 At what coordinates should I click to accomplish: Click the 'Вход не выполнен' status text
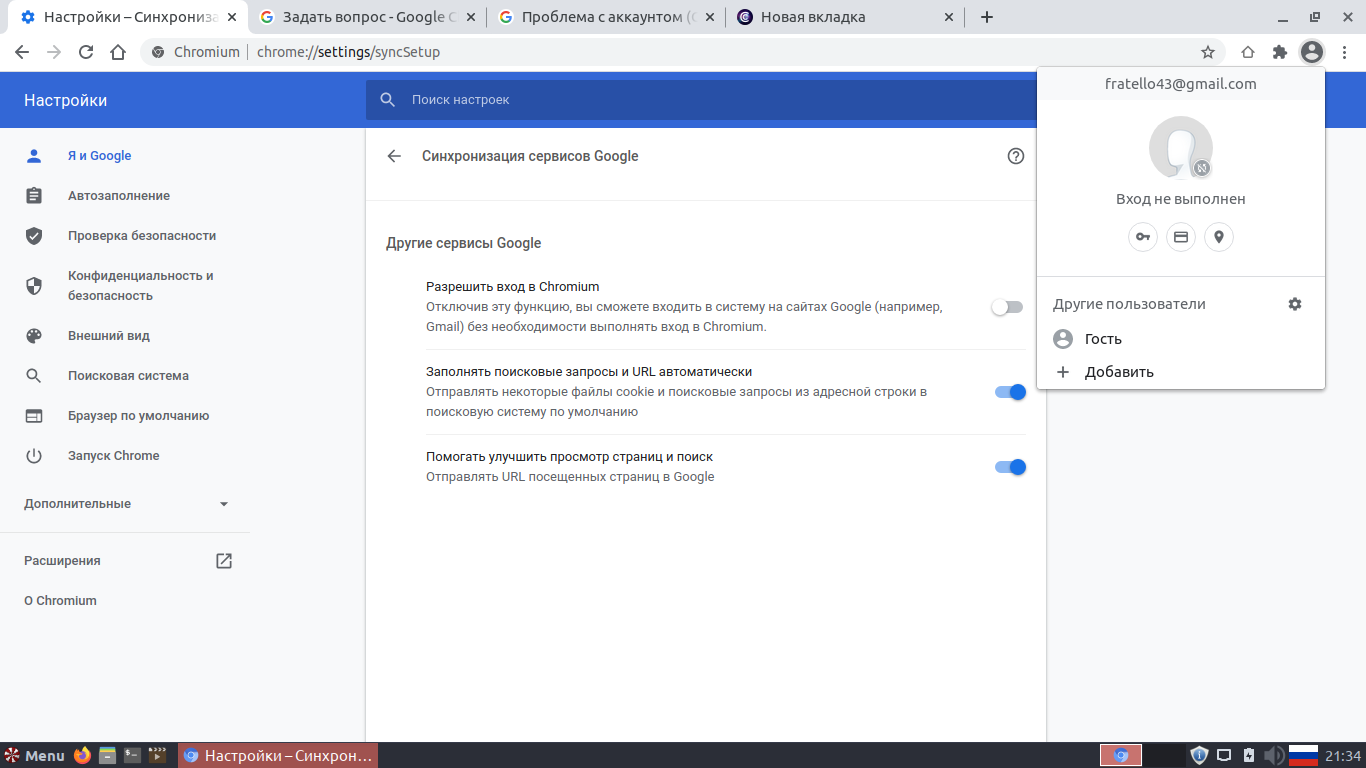pos(1181,199)
